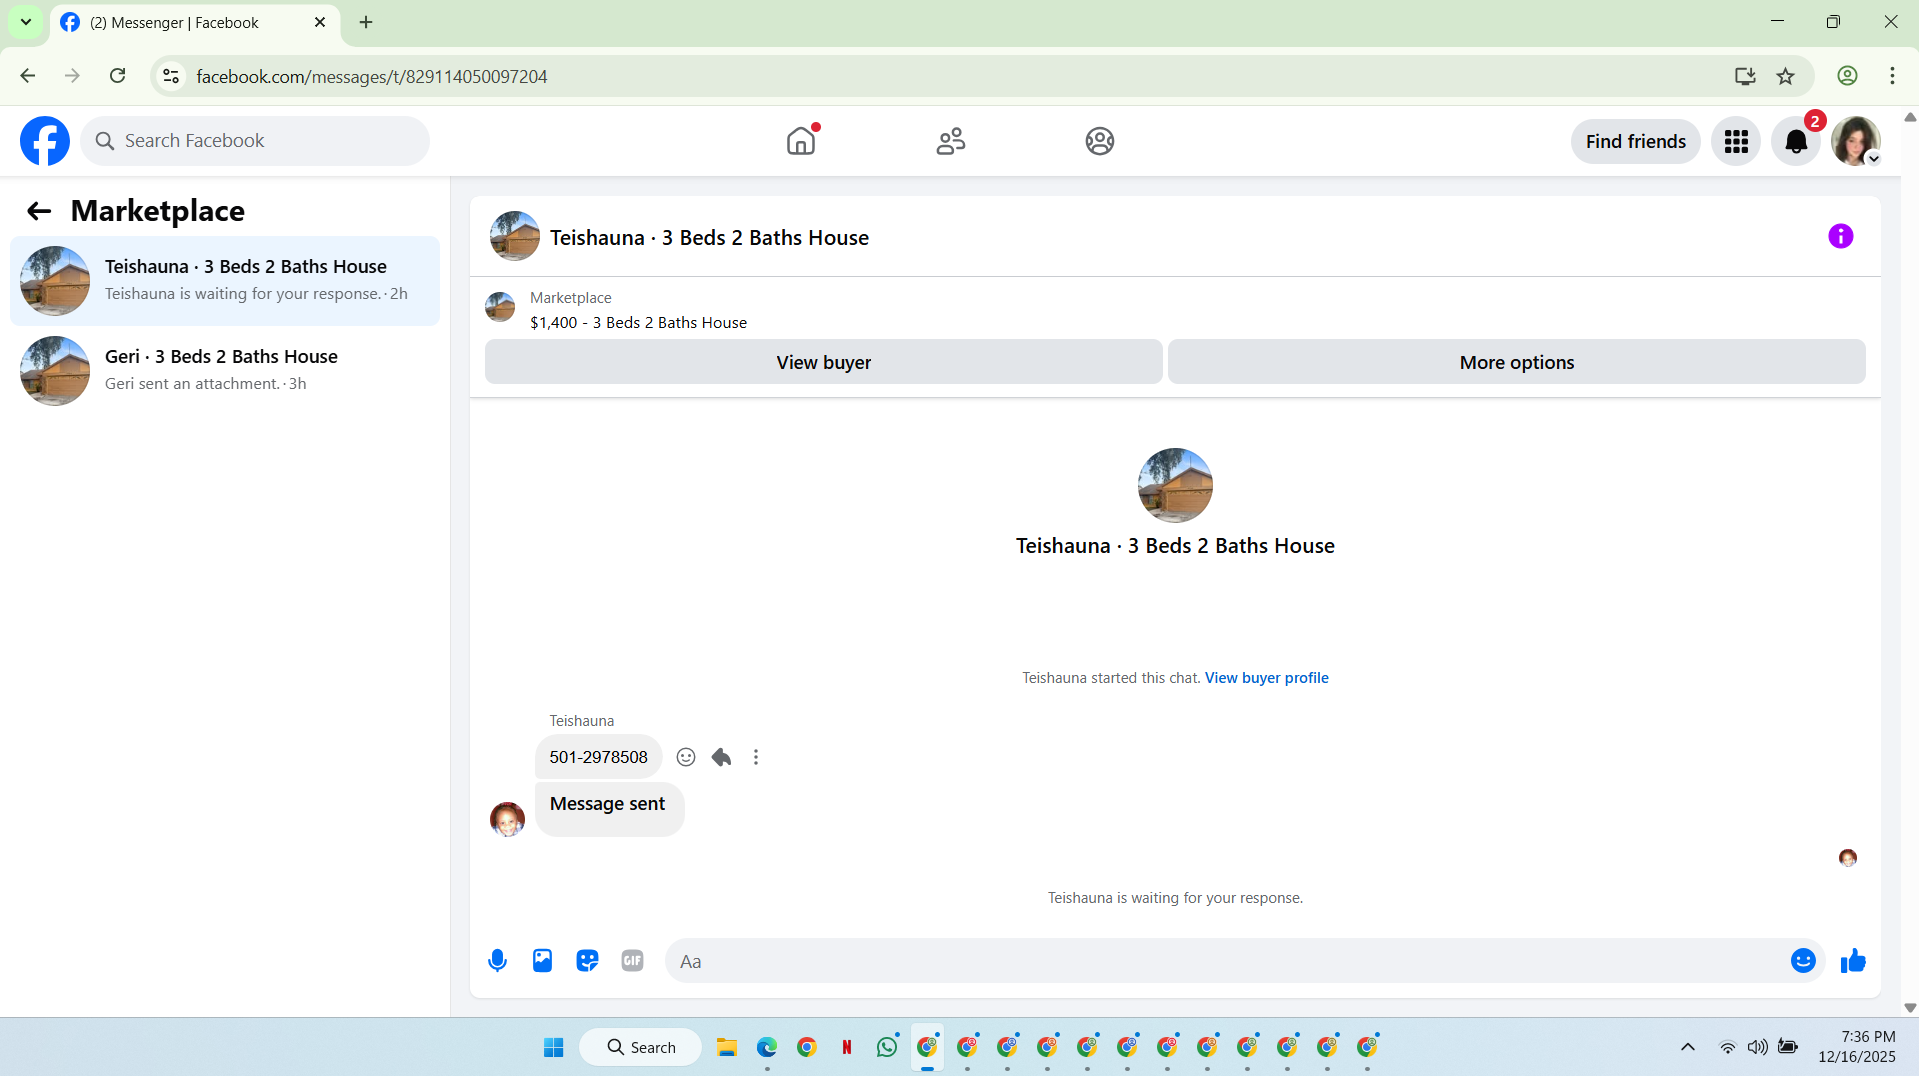Install the app from the address bar
Viewport: 1919px width, 1076px height.
pos(1745,76)
